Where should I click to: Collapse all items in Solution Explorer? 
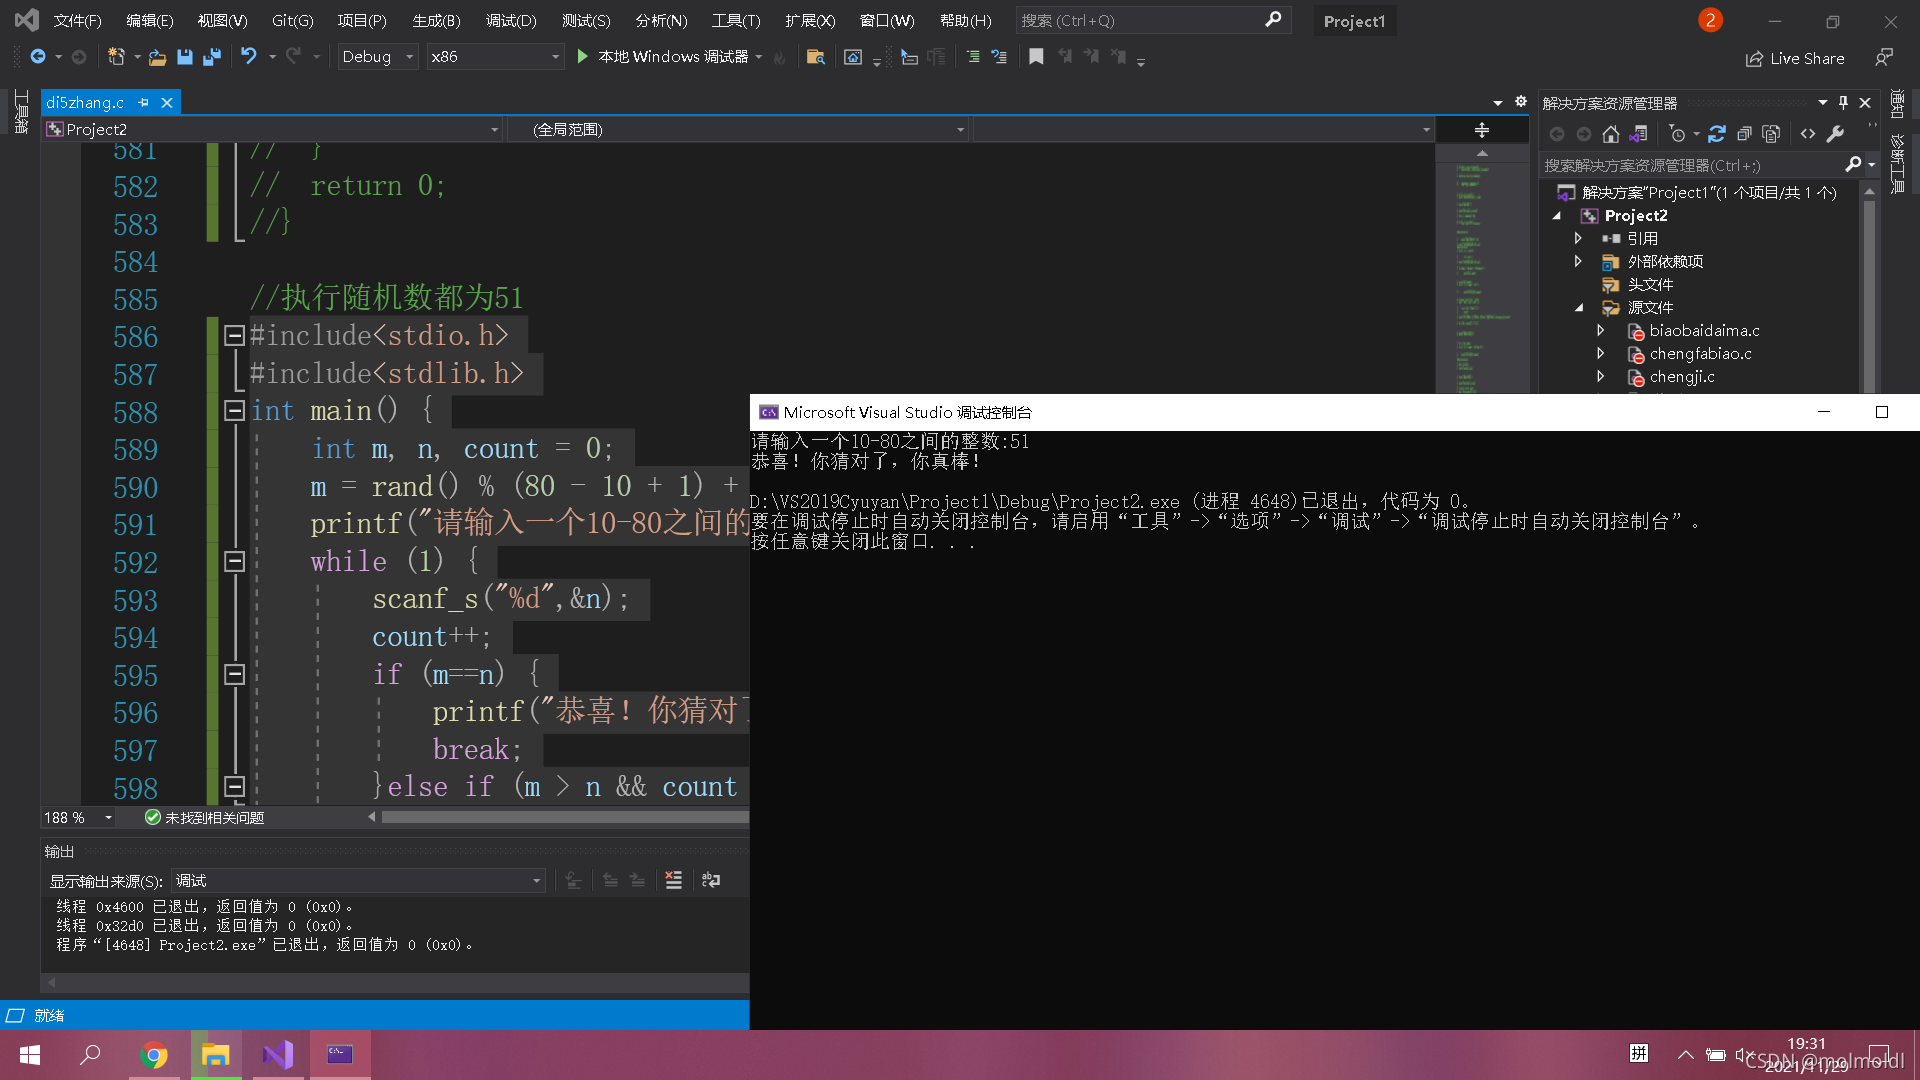[1744, 134]
